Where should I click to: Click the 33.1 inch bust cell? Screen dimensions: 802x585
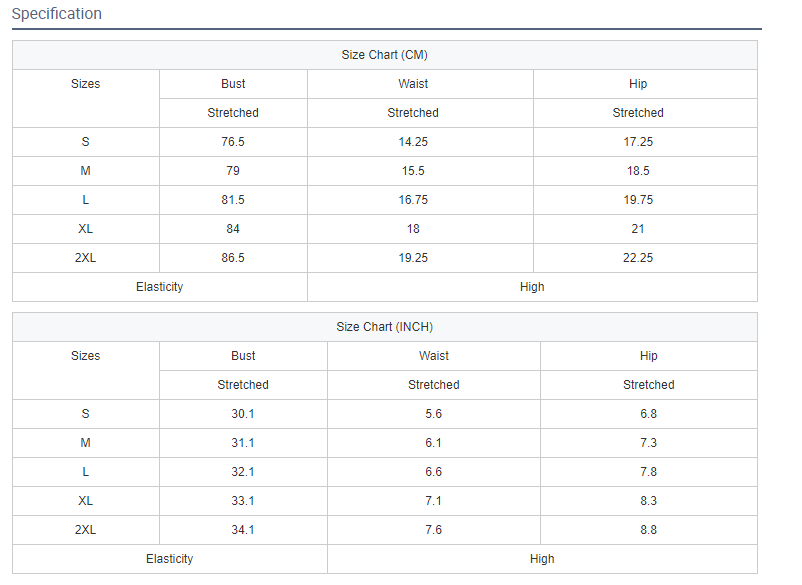click(243, 501)
